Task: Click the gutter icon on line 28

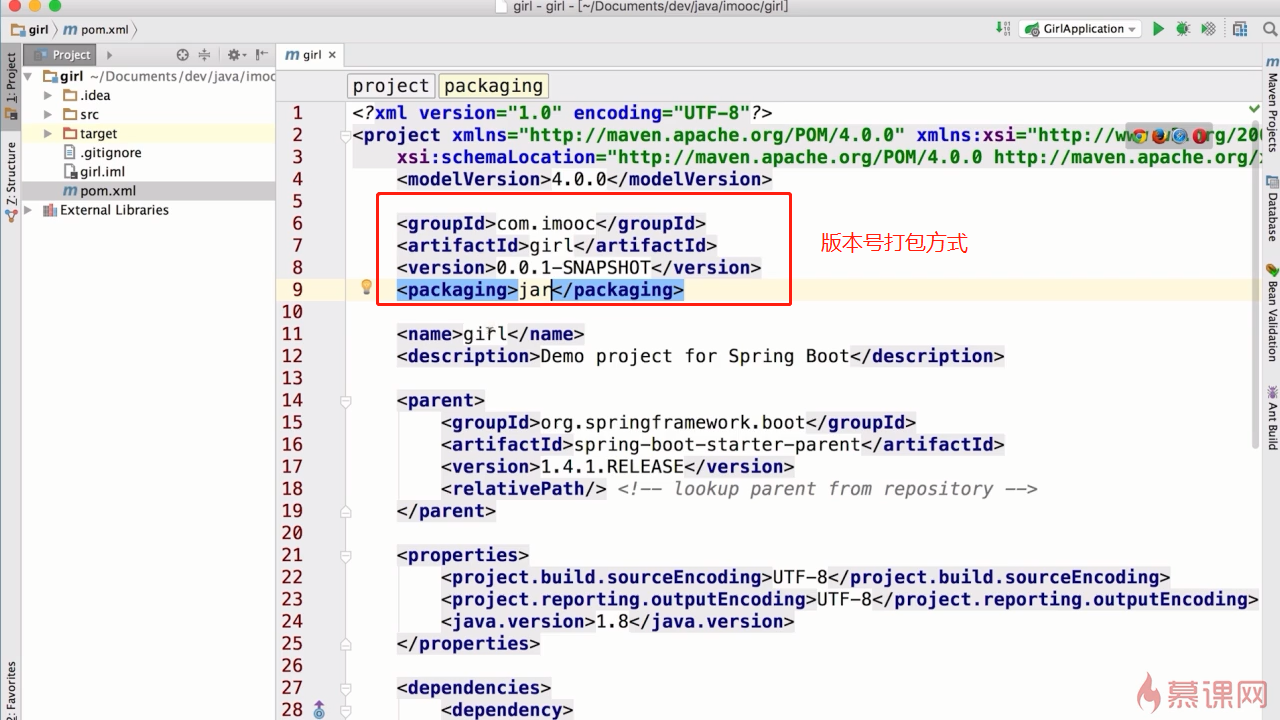Action: (319, 710)
